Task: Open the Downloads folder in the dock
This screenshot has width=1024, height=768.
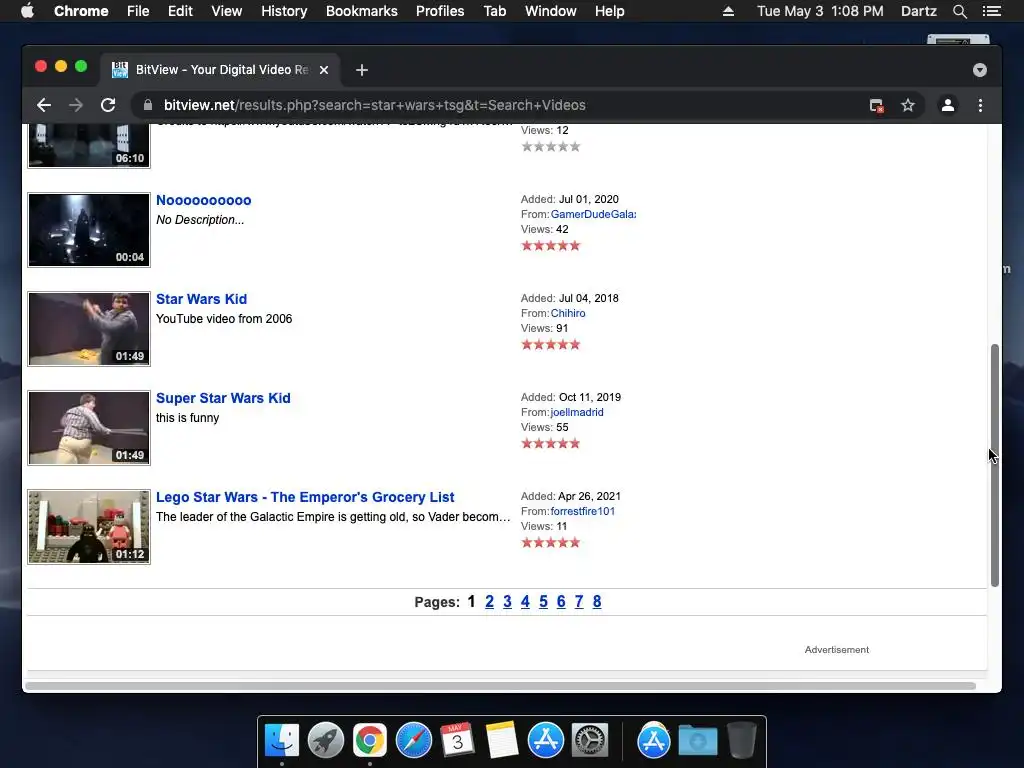Action: click(697, 741)
